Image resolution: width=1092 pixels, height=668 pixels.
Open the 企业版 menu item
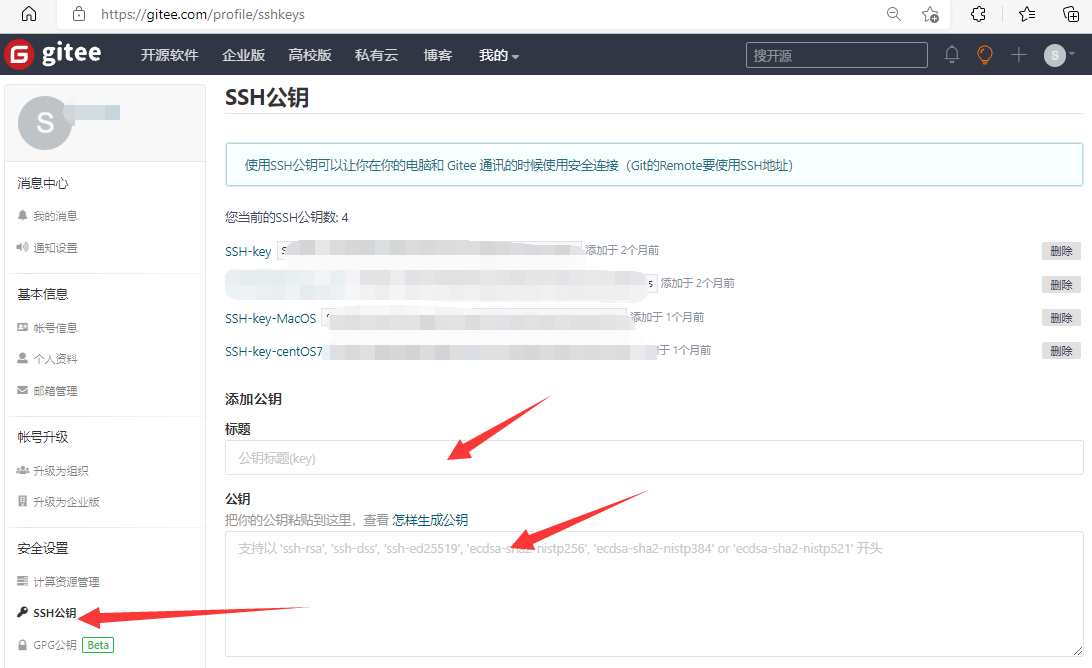(243, 55)
